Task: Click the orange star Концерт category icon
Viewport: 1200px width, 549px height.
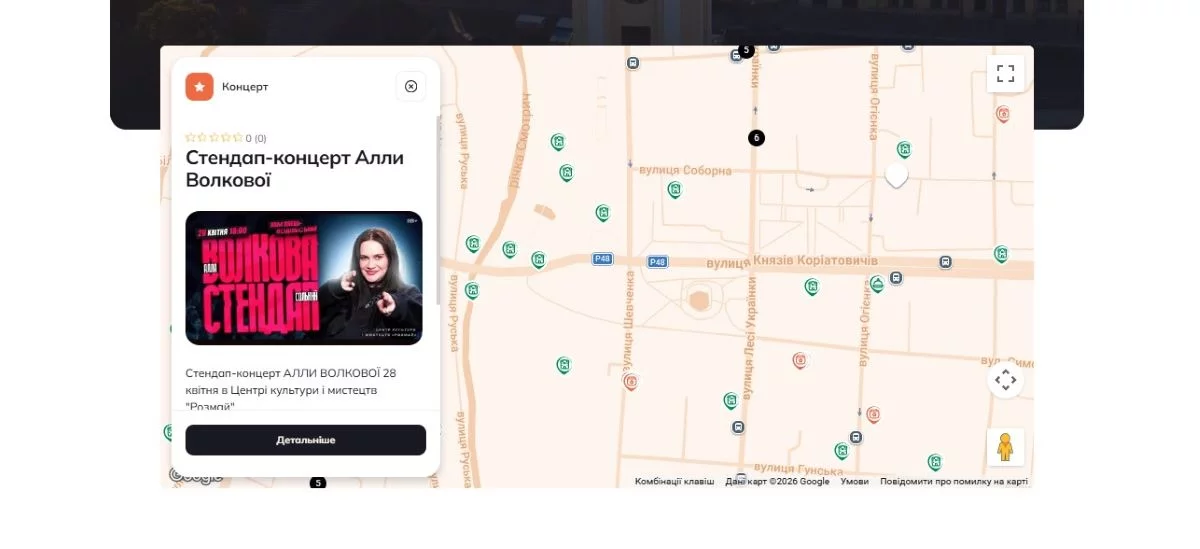Action: (x=199, y=87)
